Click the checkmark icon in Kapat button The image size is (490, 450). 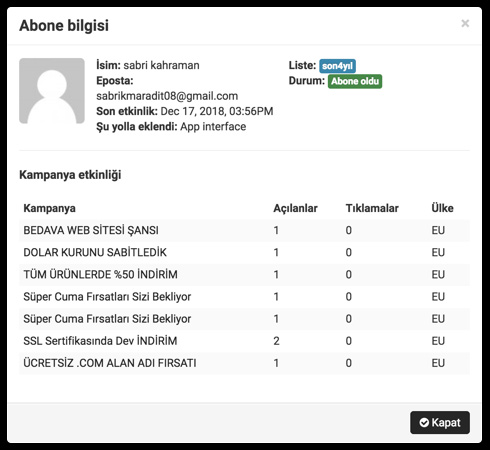(x=424, y=423)
